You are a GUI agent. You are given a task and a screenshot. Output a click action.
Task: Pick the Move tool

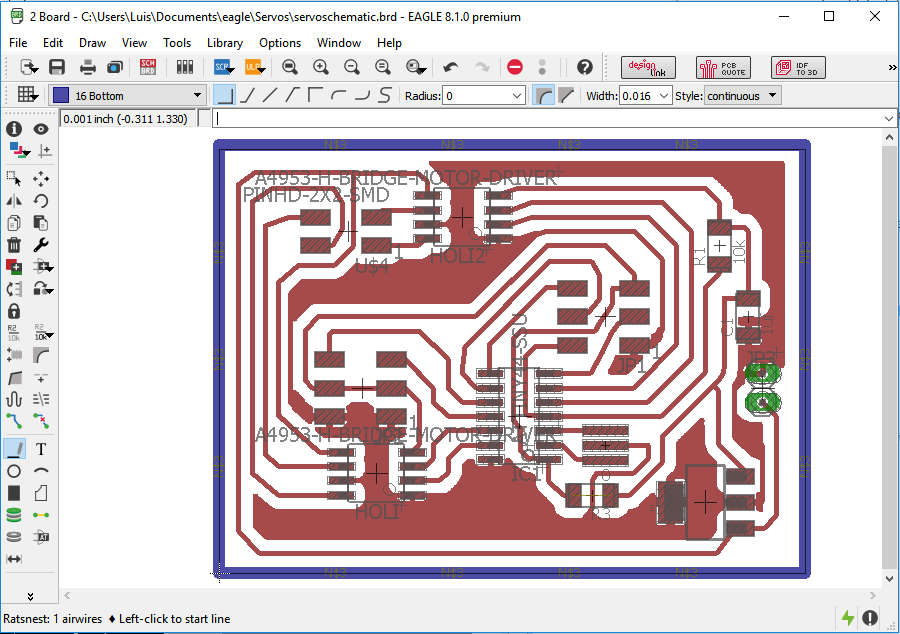(41, 178)
